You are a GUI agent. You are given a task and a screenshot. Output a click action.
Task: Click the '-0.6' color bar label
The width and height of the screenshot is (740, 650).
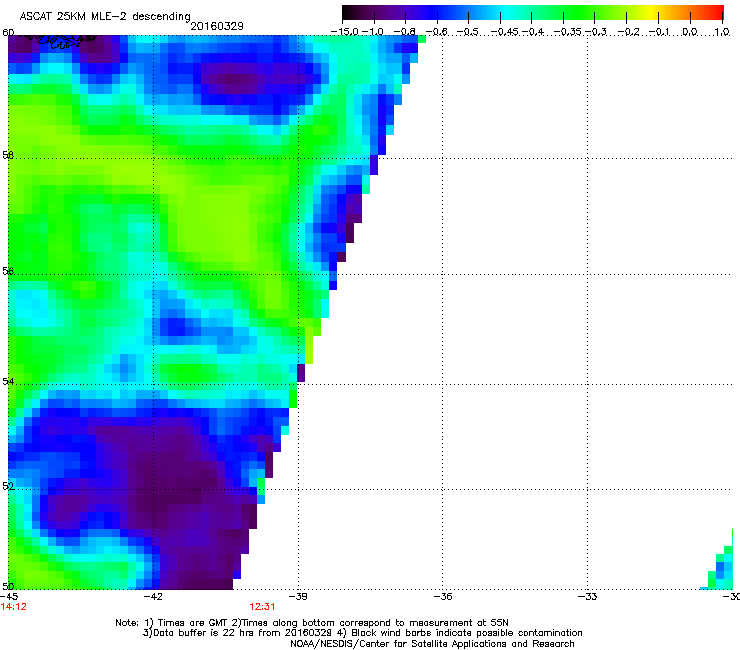[x=437, y=32]
